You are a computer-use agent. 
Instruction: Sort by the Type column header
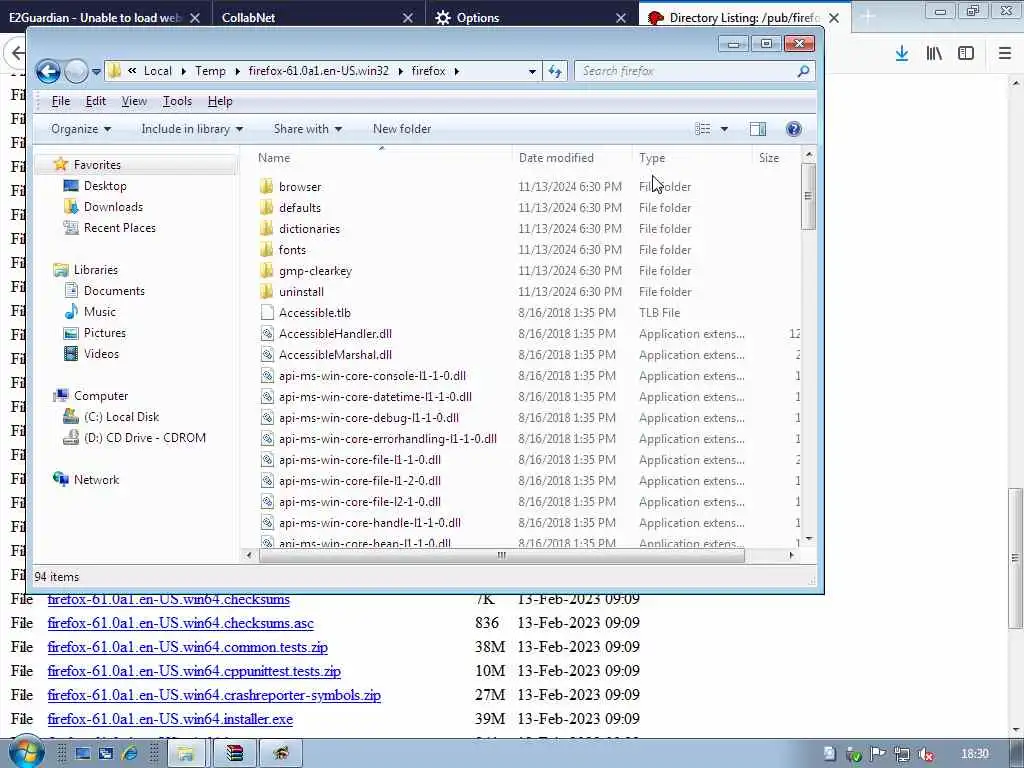click(652, 158)
